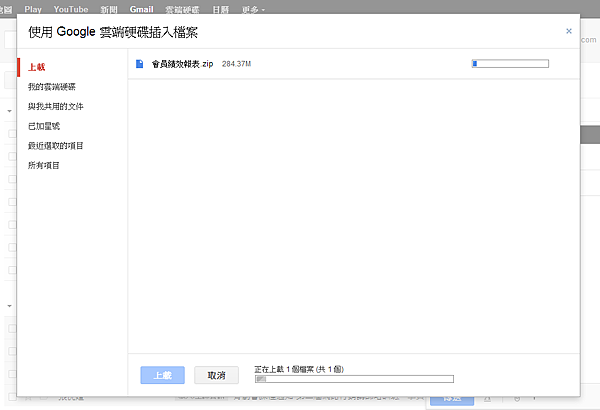The image size is (600, 410).
Task: Click the blue file icon beside 會員績效報表.zip
Action: coord(140,64)
